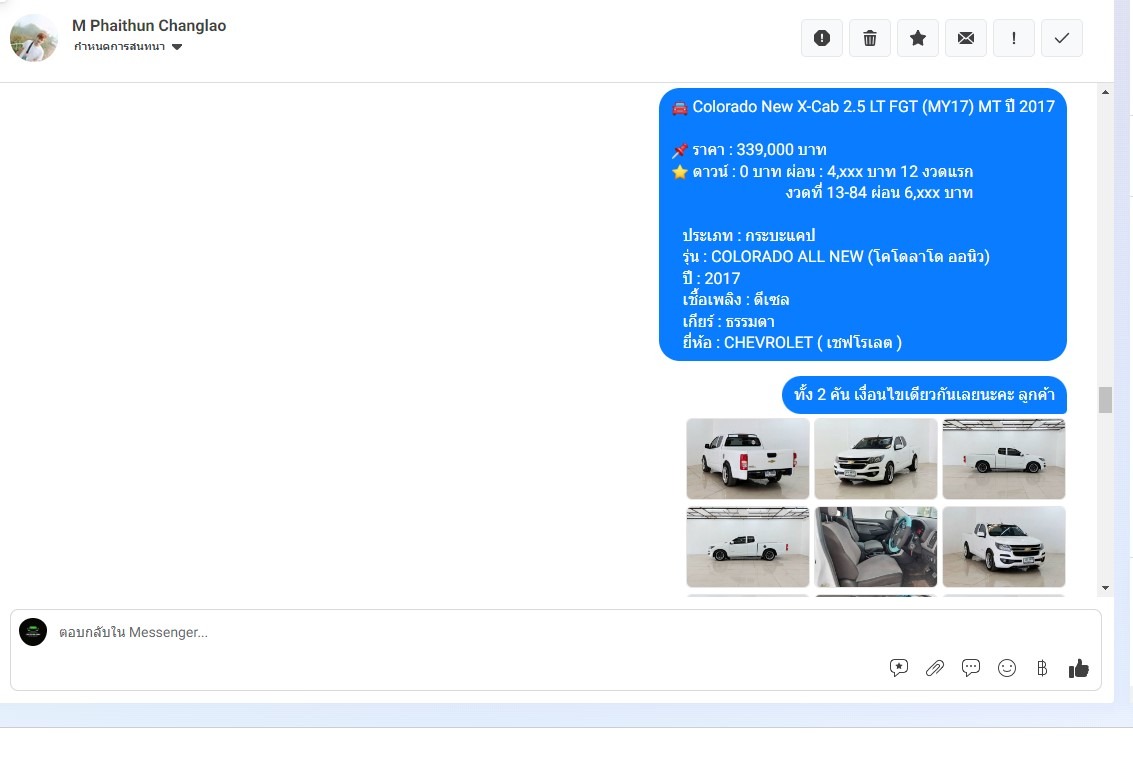Open the emoji picker
The image size is (1133, 770).
[x=1007, y=668]
